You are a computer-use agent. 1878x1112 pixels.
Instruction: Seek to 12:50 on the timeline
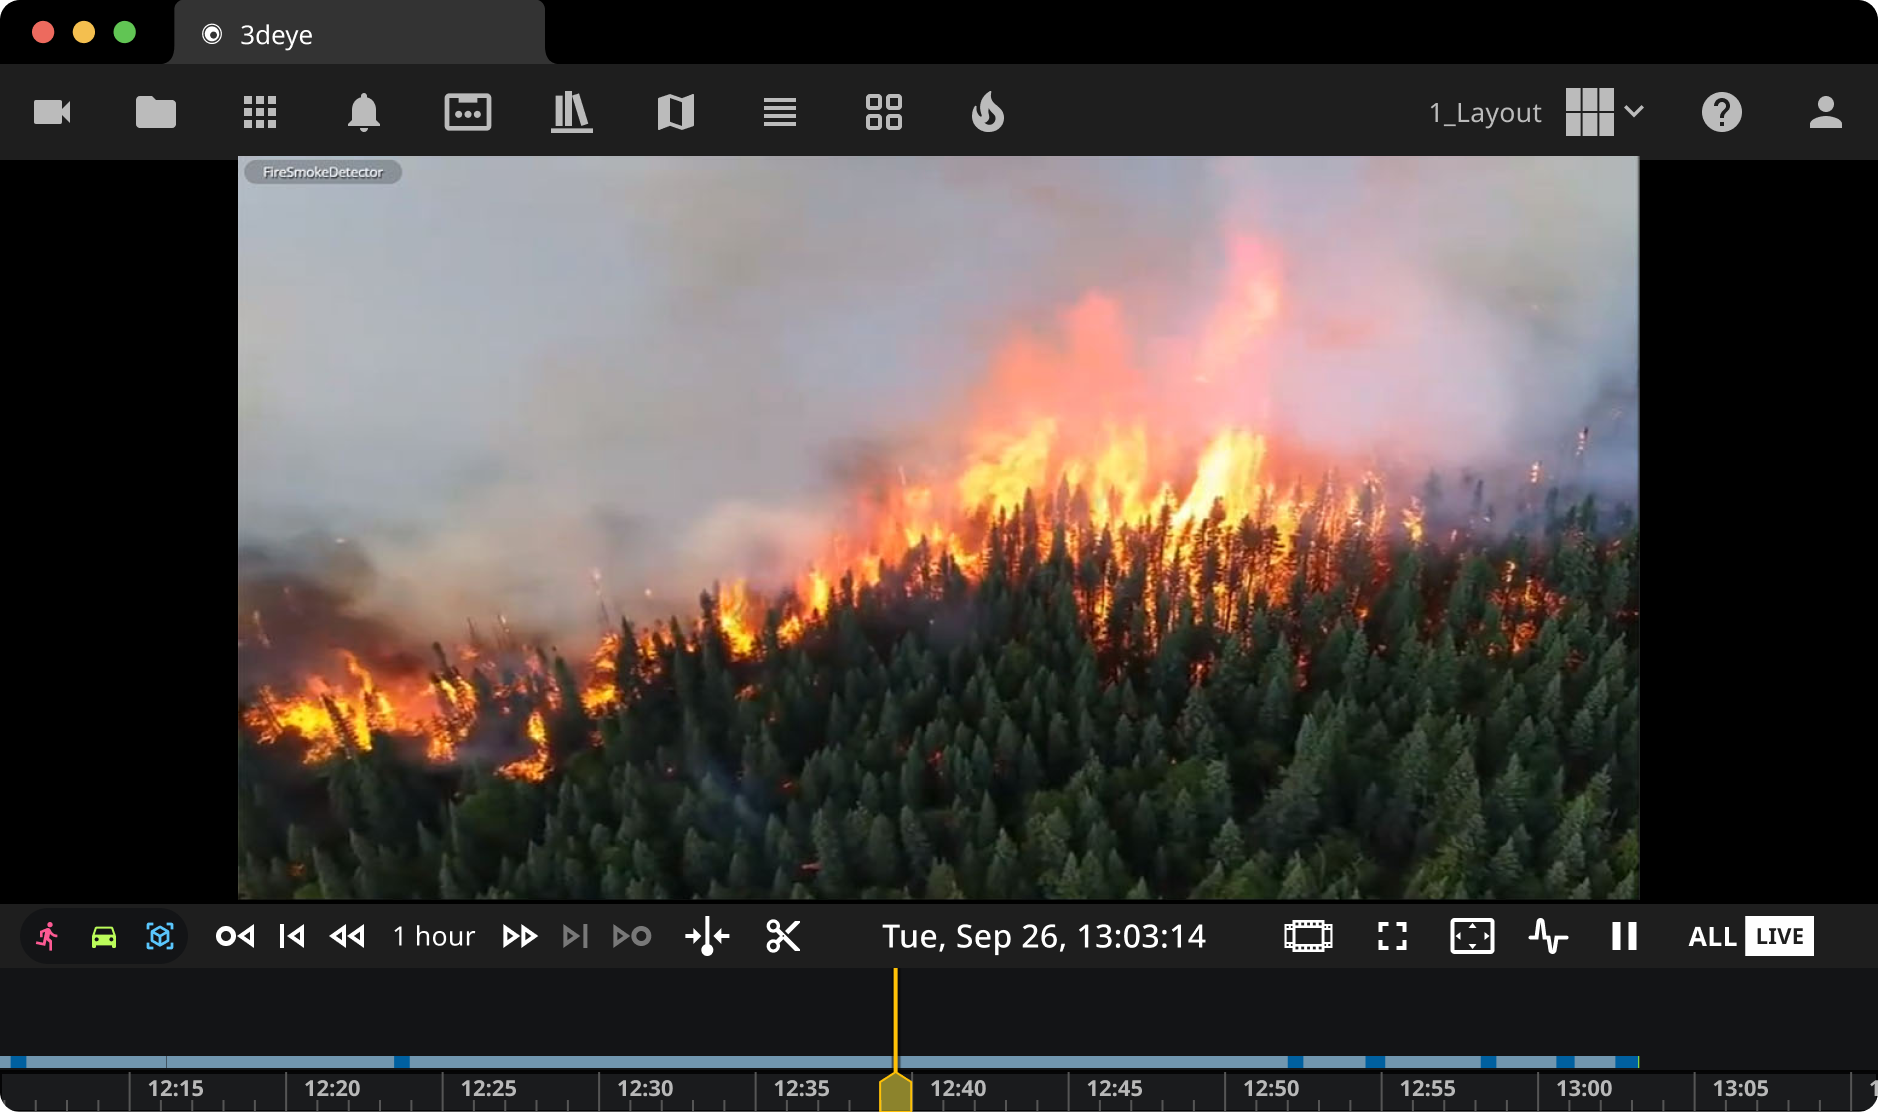pos(1271,1088)
